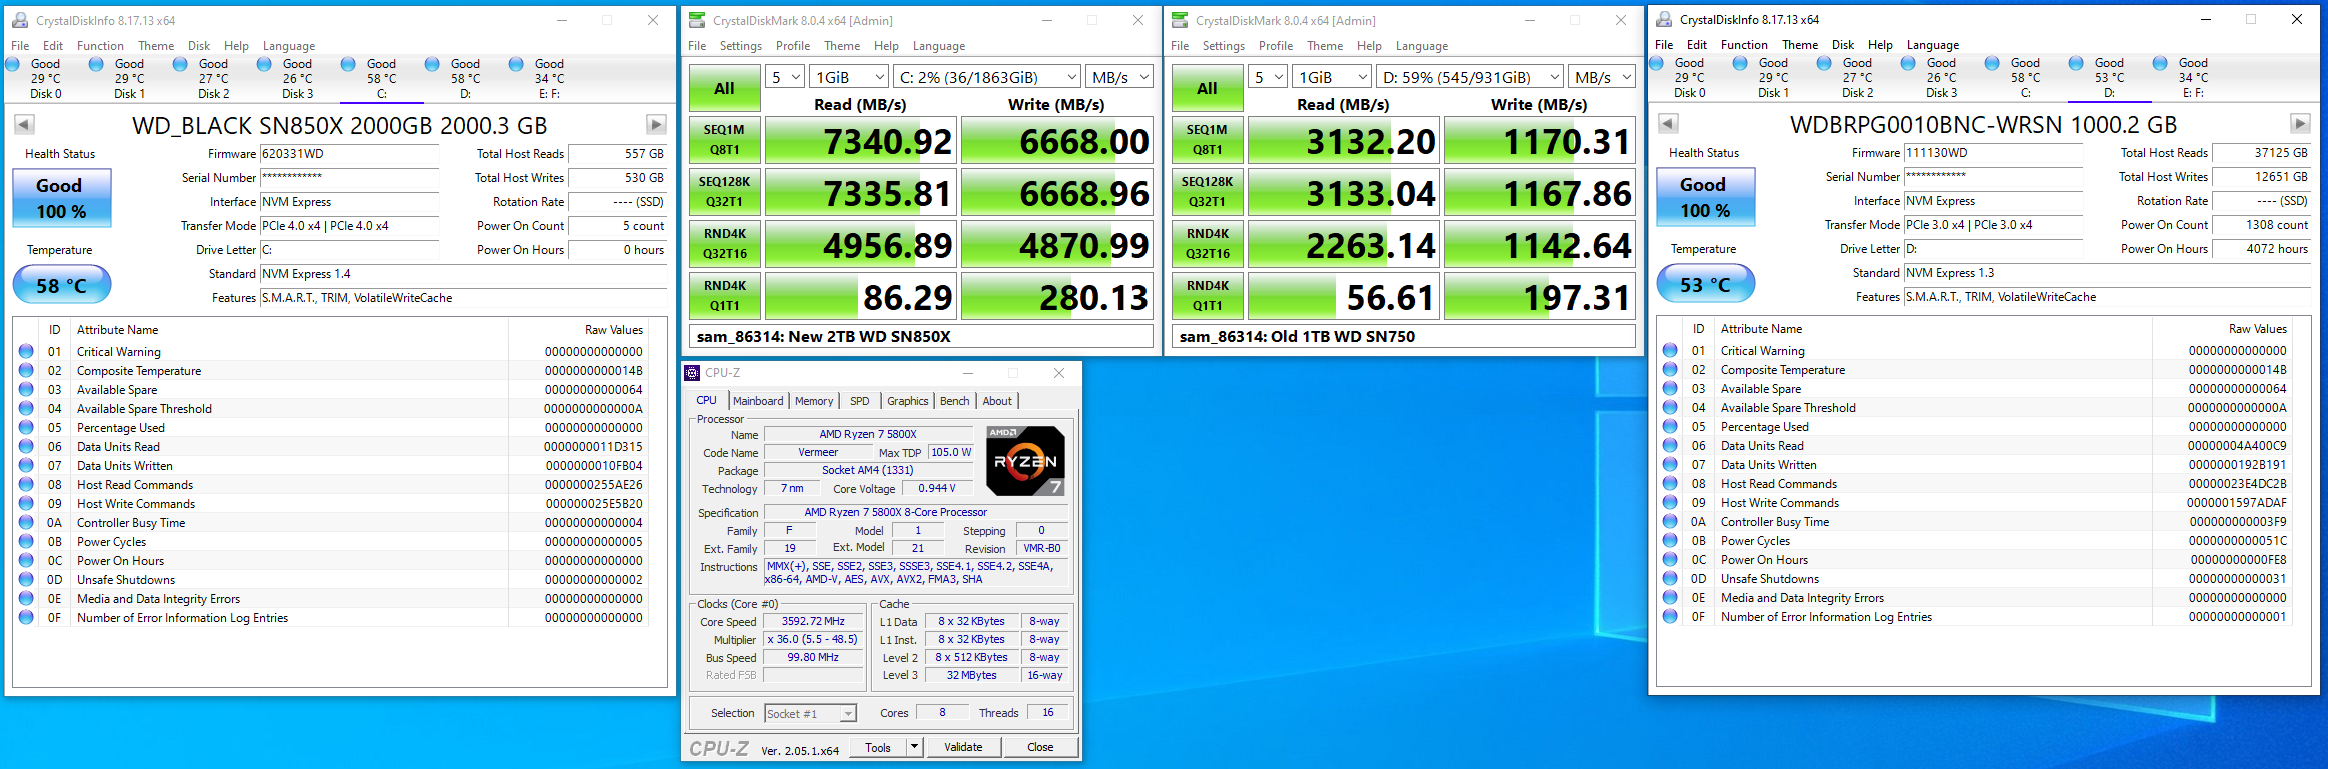Screen dimensions: 2328x769
Task: Click the Close button in CPU-Z
Action: click(x=1040, y=747)
